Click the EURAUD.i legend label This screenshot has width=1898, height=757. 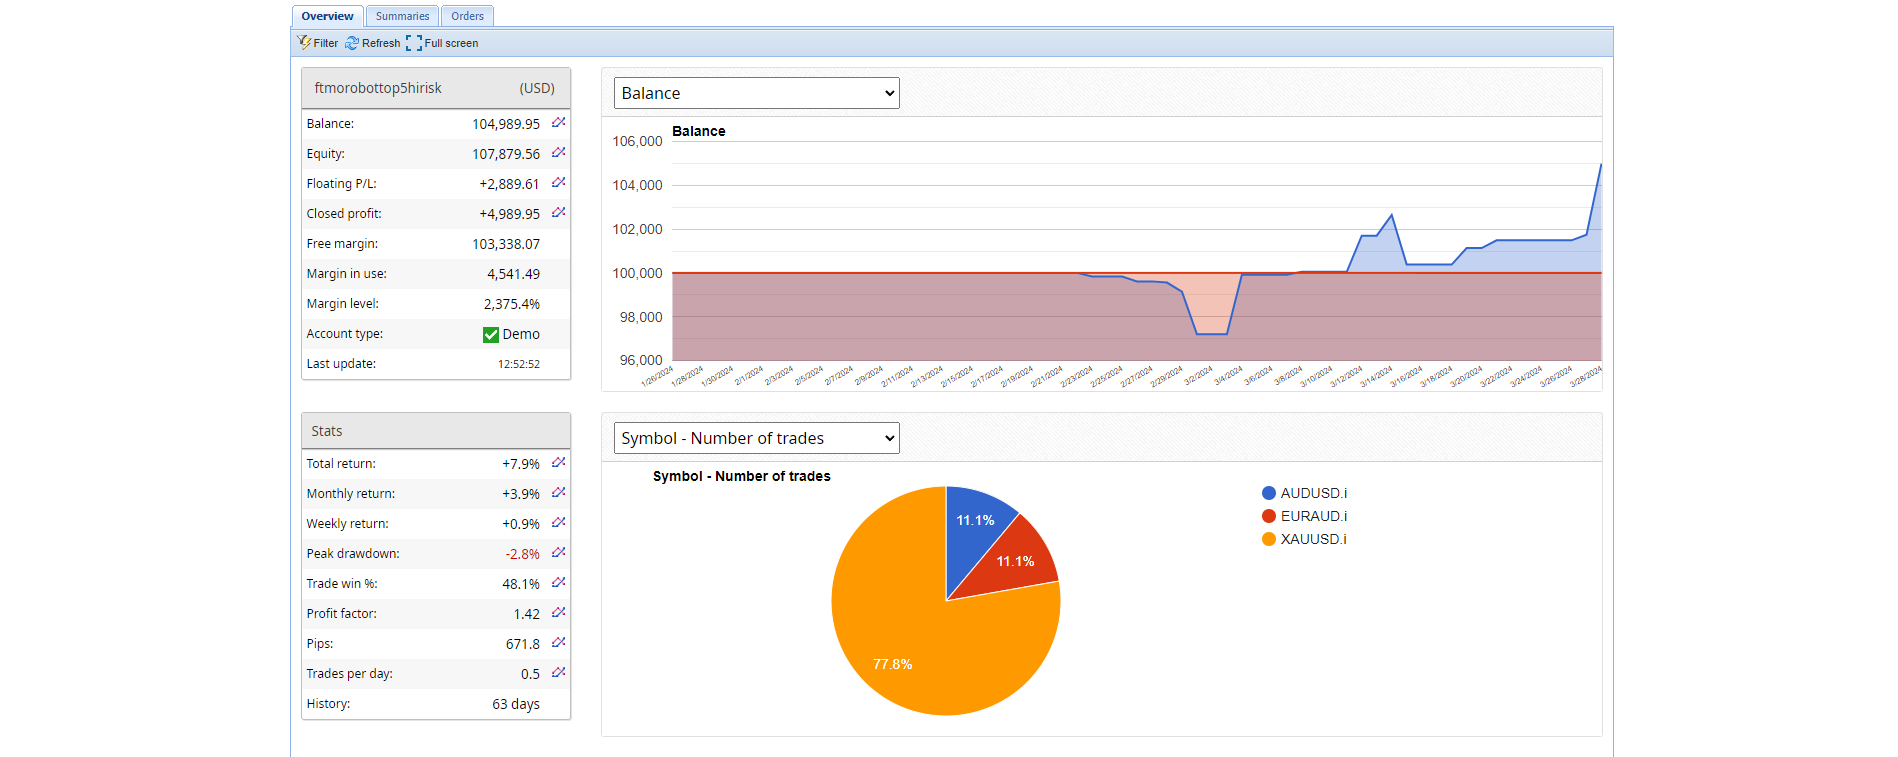coord(1314,516)
